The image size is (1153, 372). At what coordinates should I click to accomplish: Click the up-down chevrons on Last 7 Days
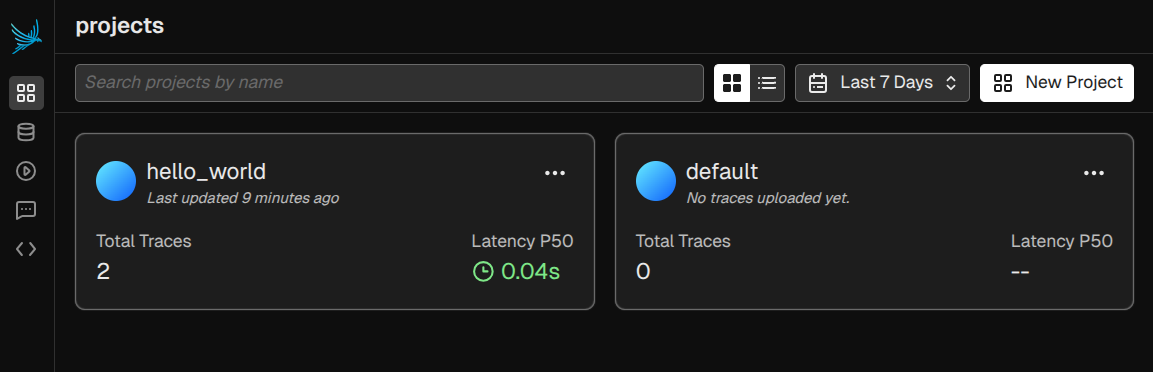coord(951,83)
